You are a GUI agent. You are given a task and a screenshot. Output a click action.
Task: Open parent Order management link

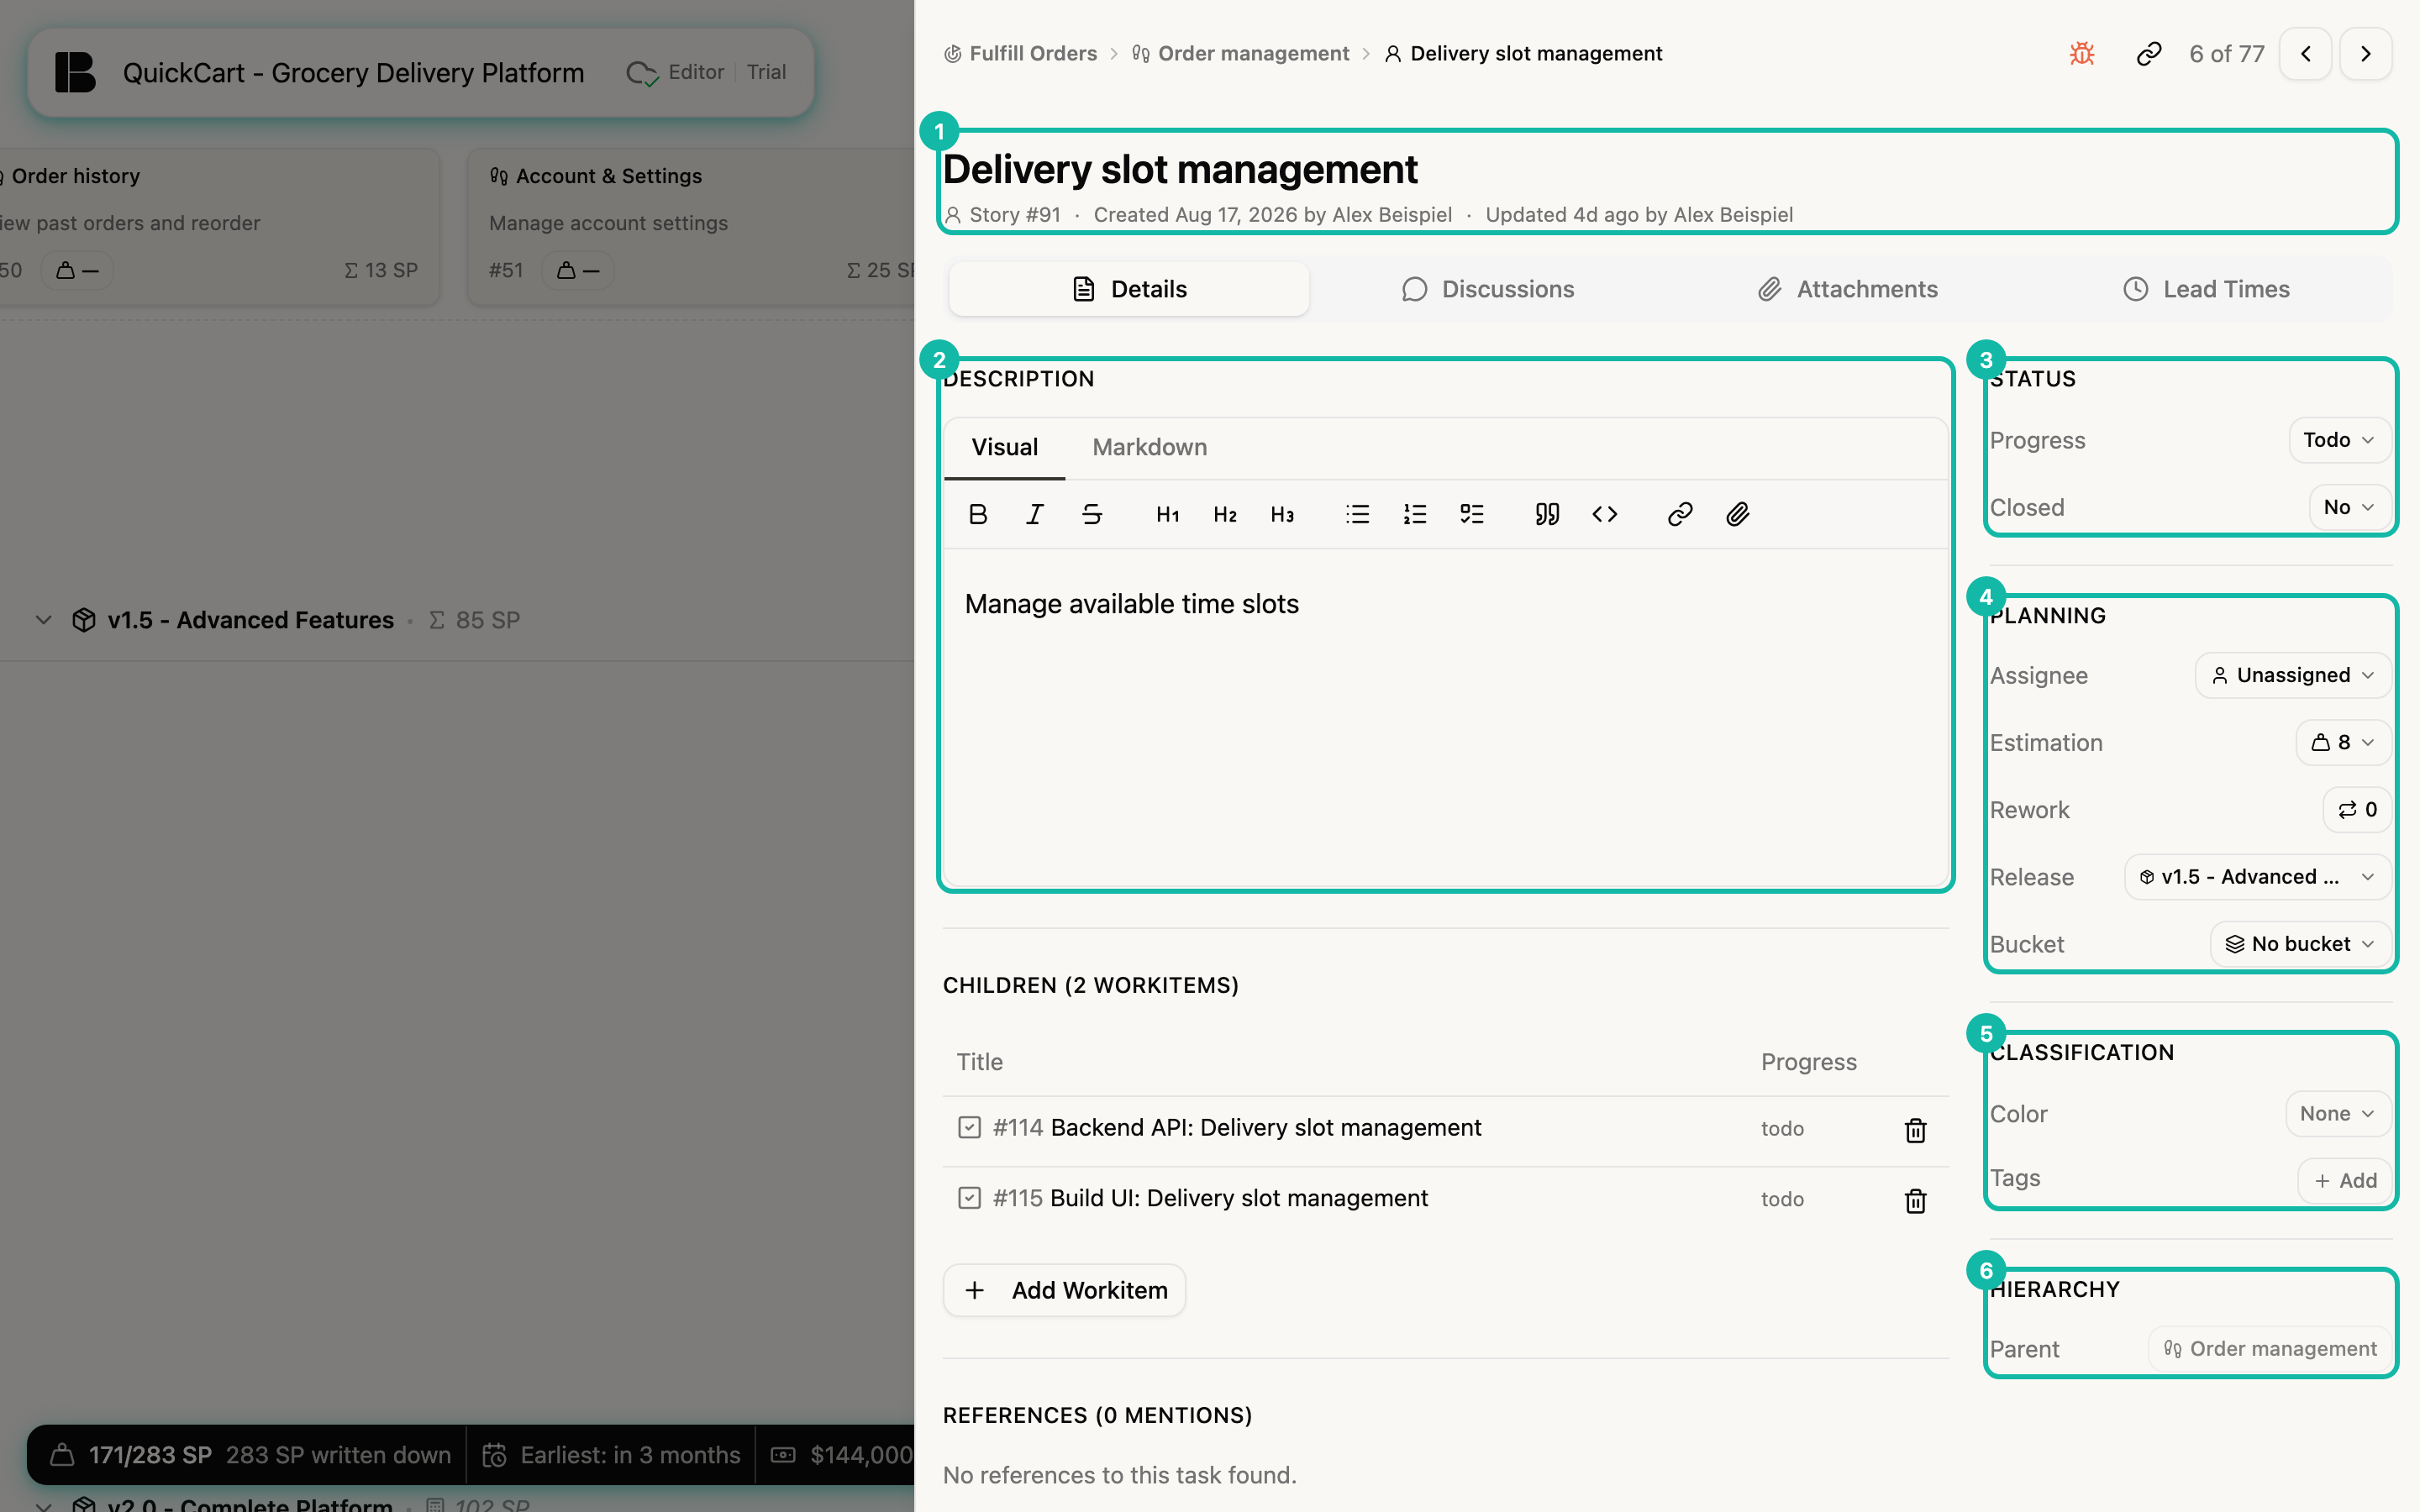(2269, 1349)
